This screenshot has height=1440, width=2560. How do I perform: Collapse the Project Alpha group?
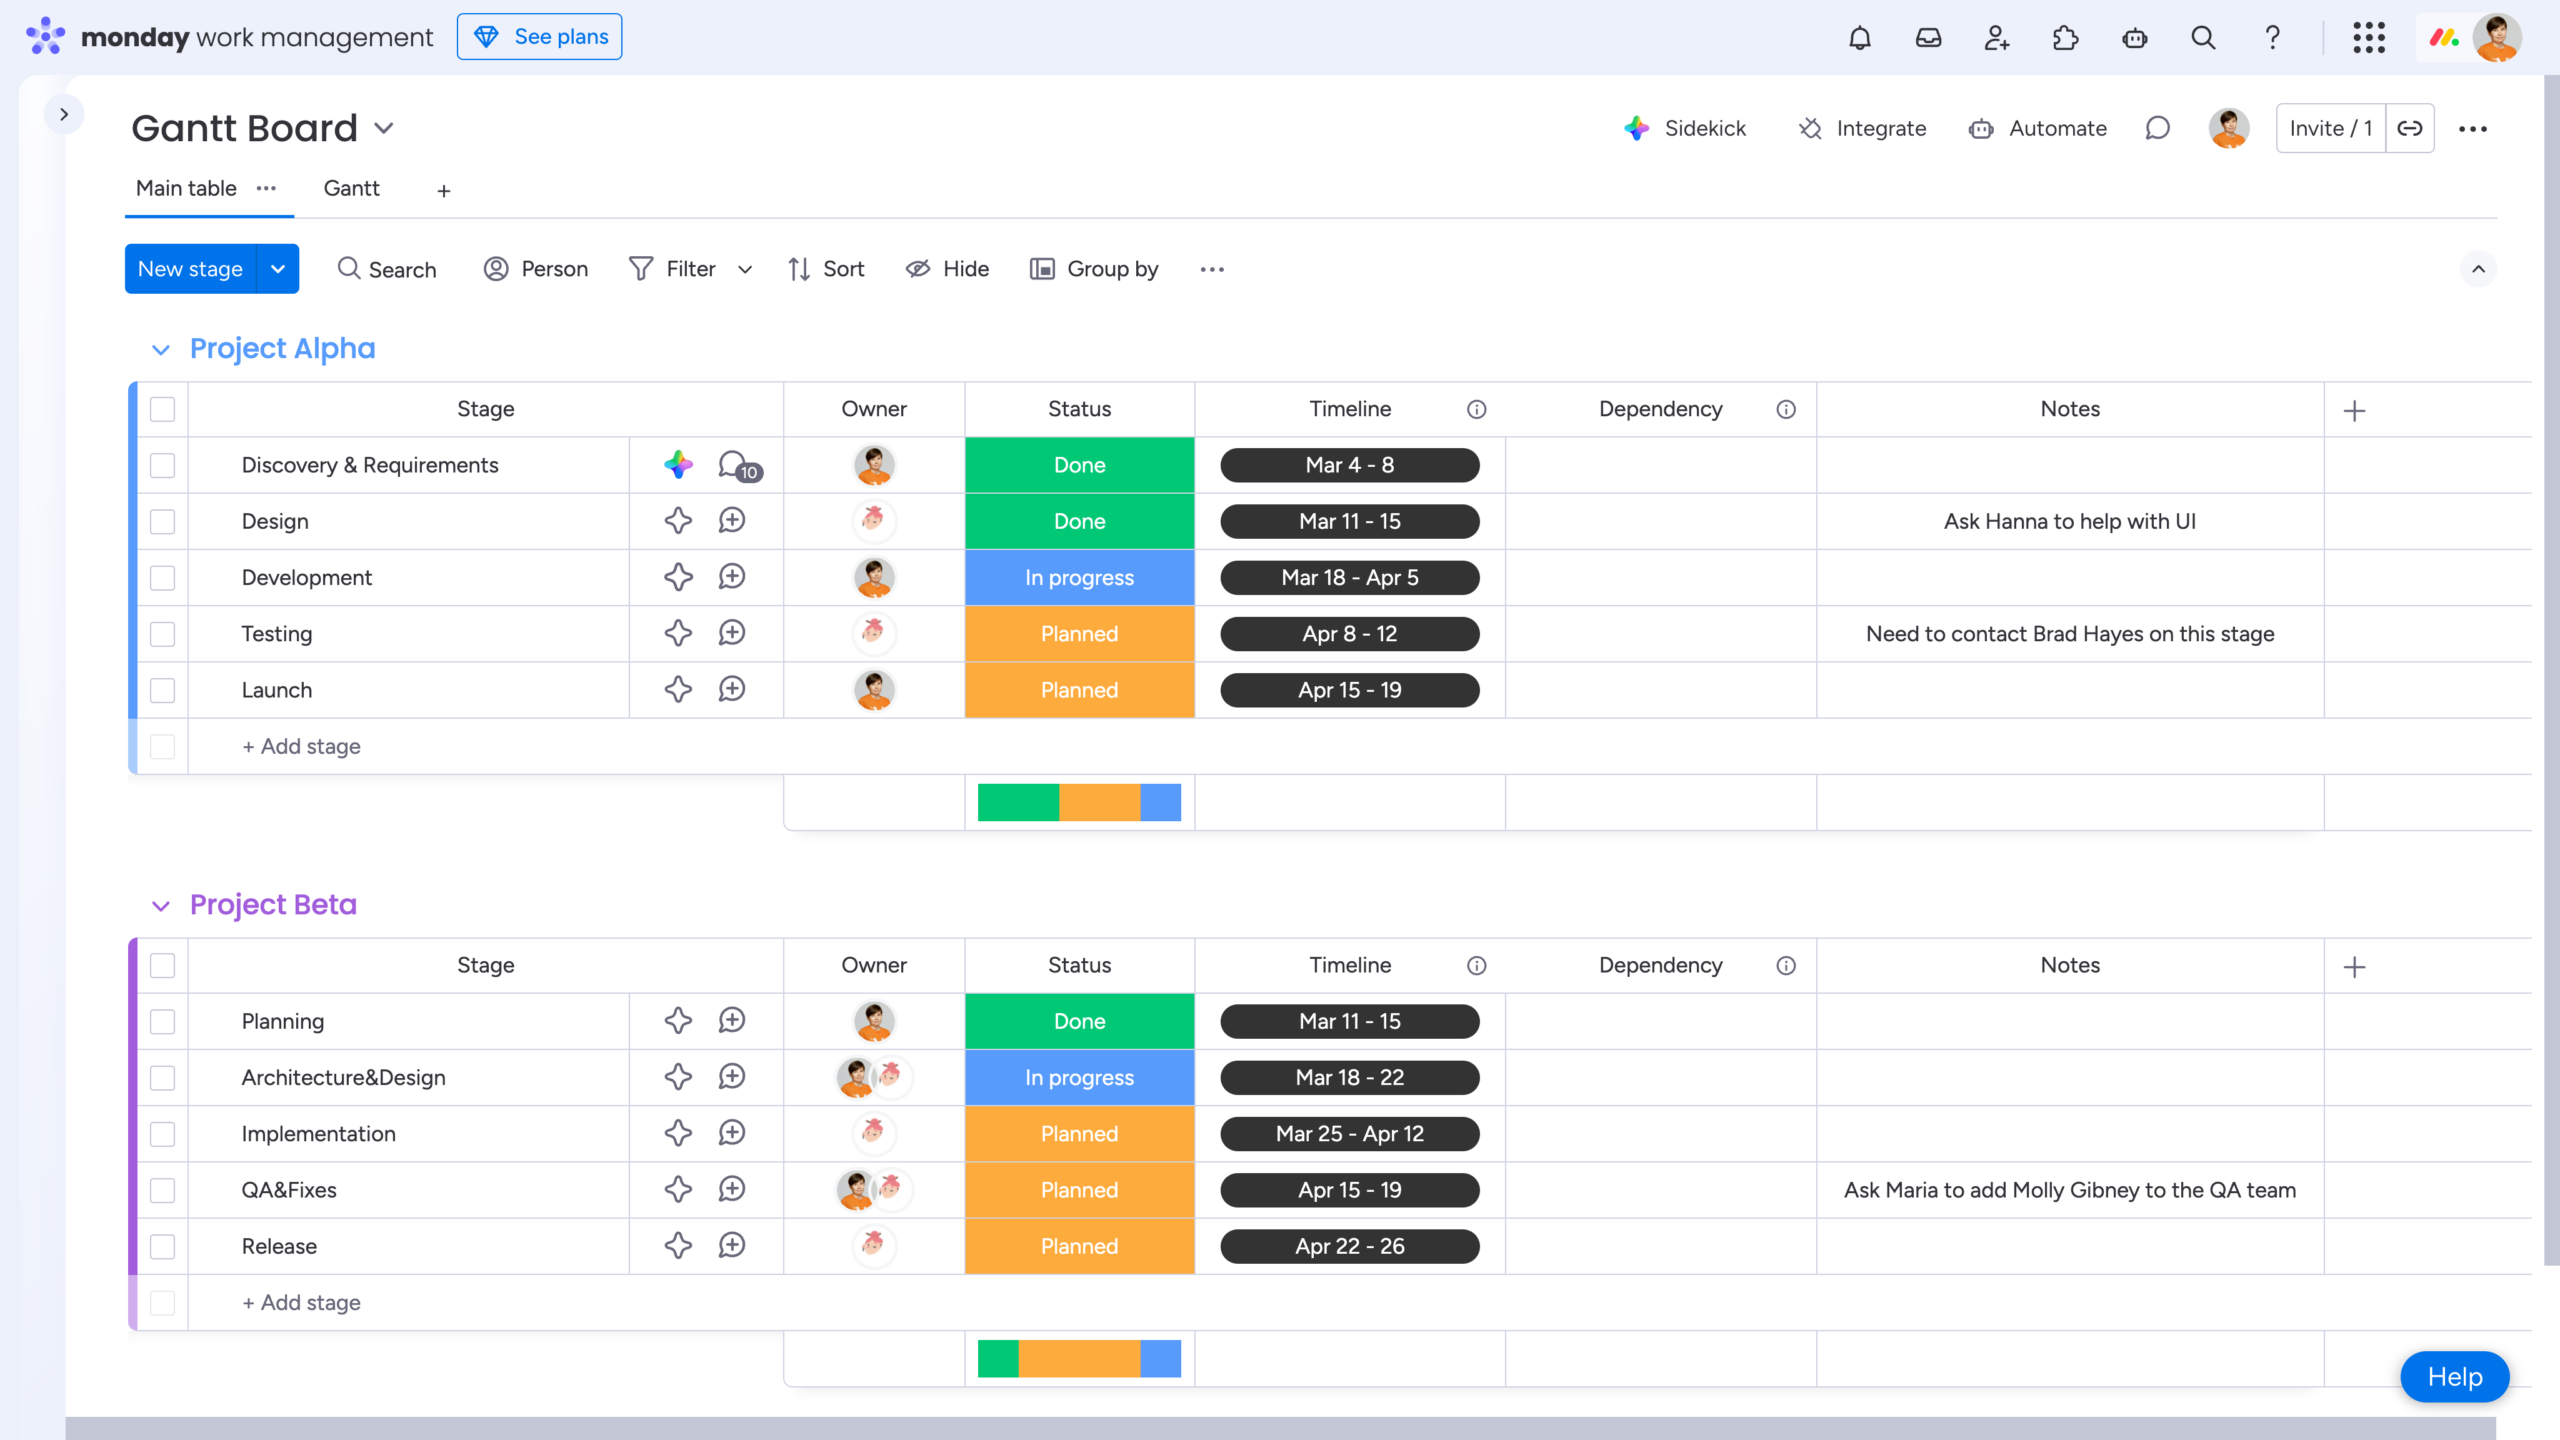click(161, 349)
